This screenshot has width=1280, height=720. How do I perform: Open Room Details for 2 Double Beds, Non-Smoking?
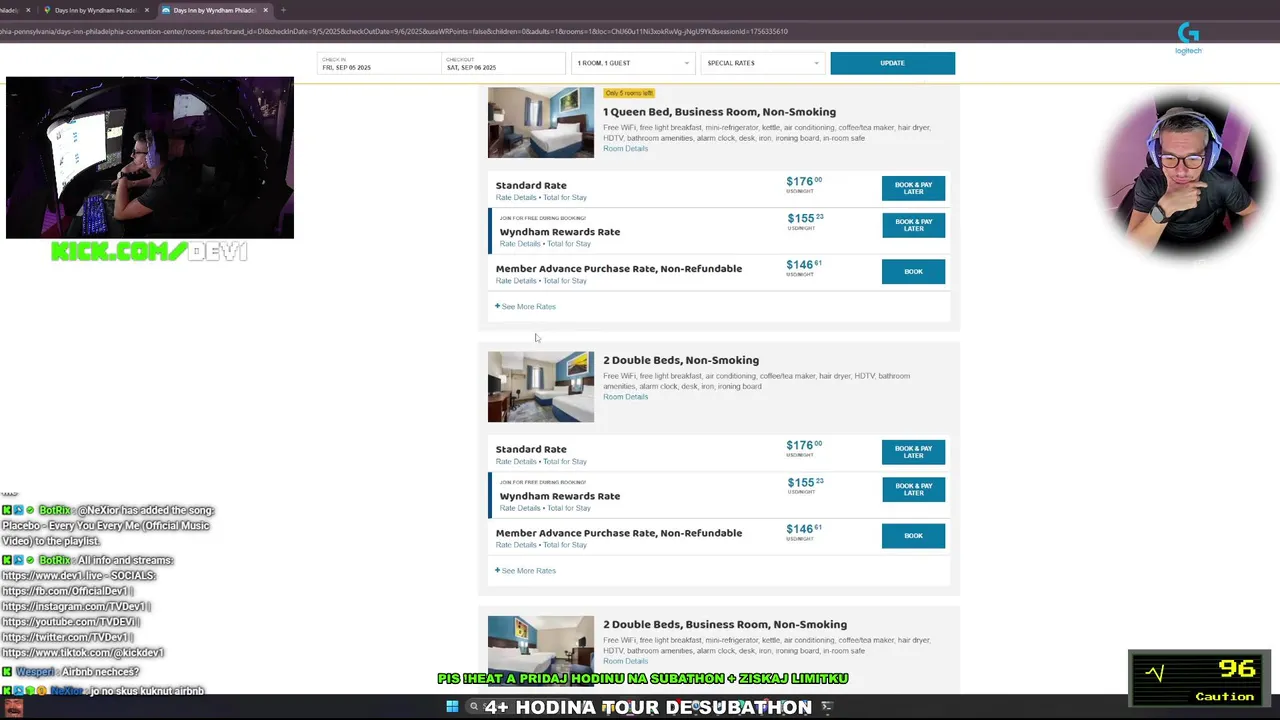coord(625,397)
